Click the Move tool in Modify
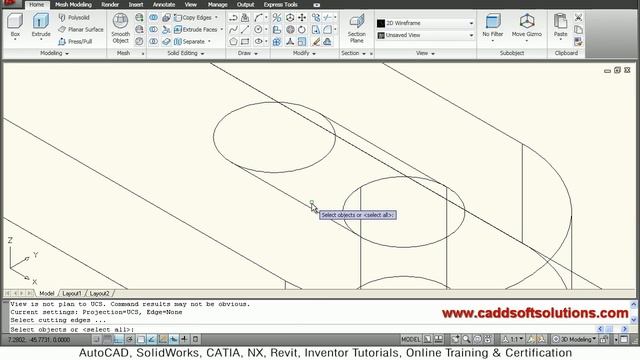The height and width of the screenshot is (360, 640). (302, 18)
